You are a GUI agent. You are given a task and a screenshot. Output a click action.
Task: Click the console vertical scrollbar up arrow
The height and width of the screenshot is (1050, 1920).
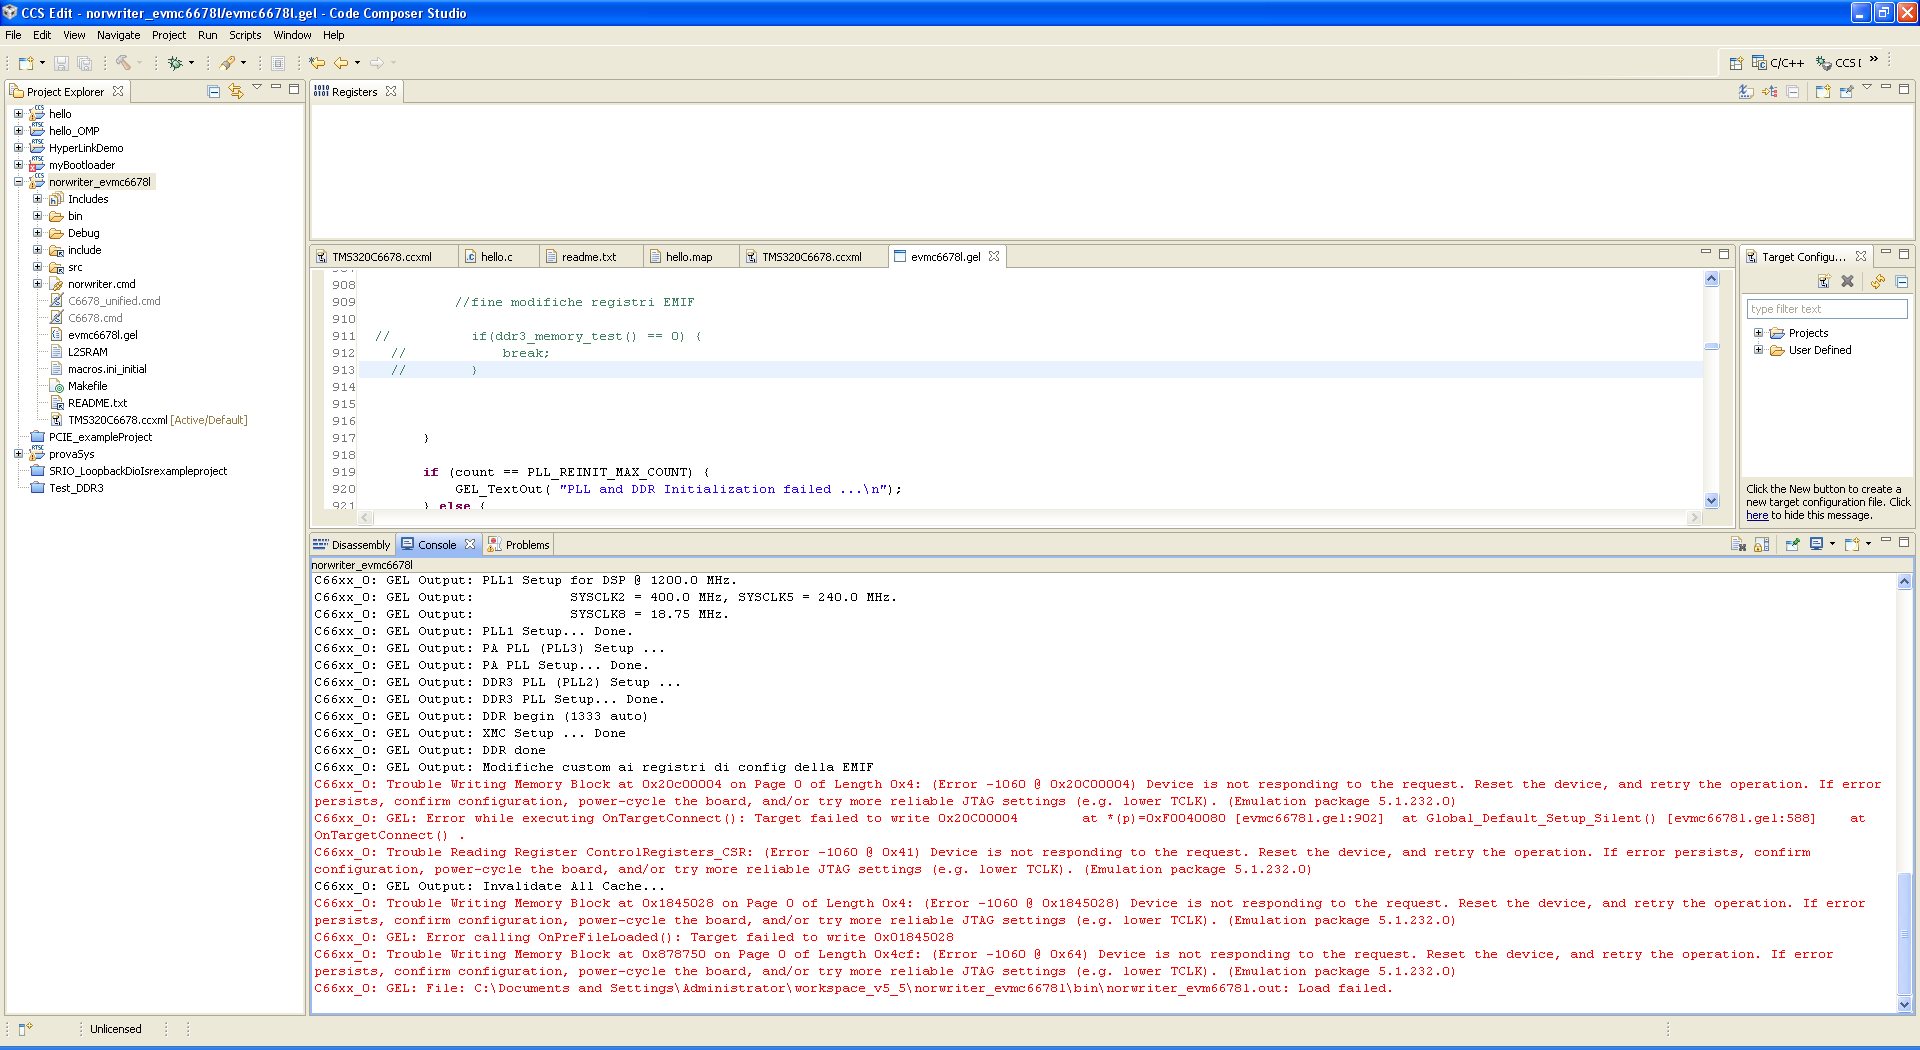(x=1904, y=582)
